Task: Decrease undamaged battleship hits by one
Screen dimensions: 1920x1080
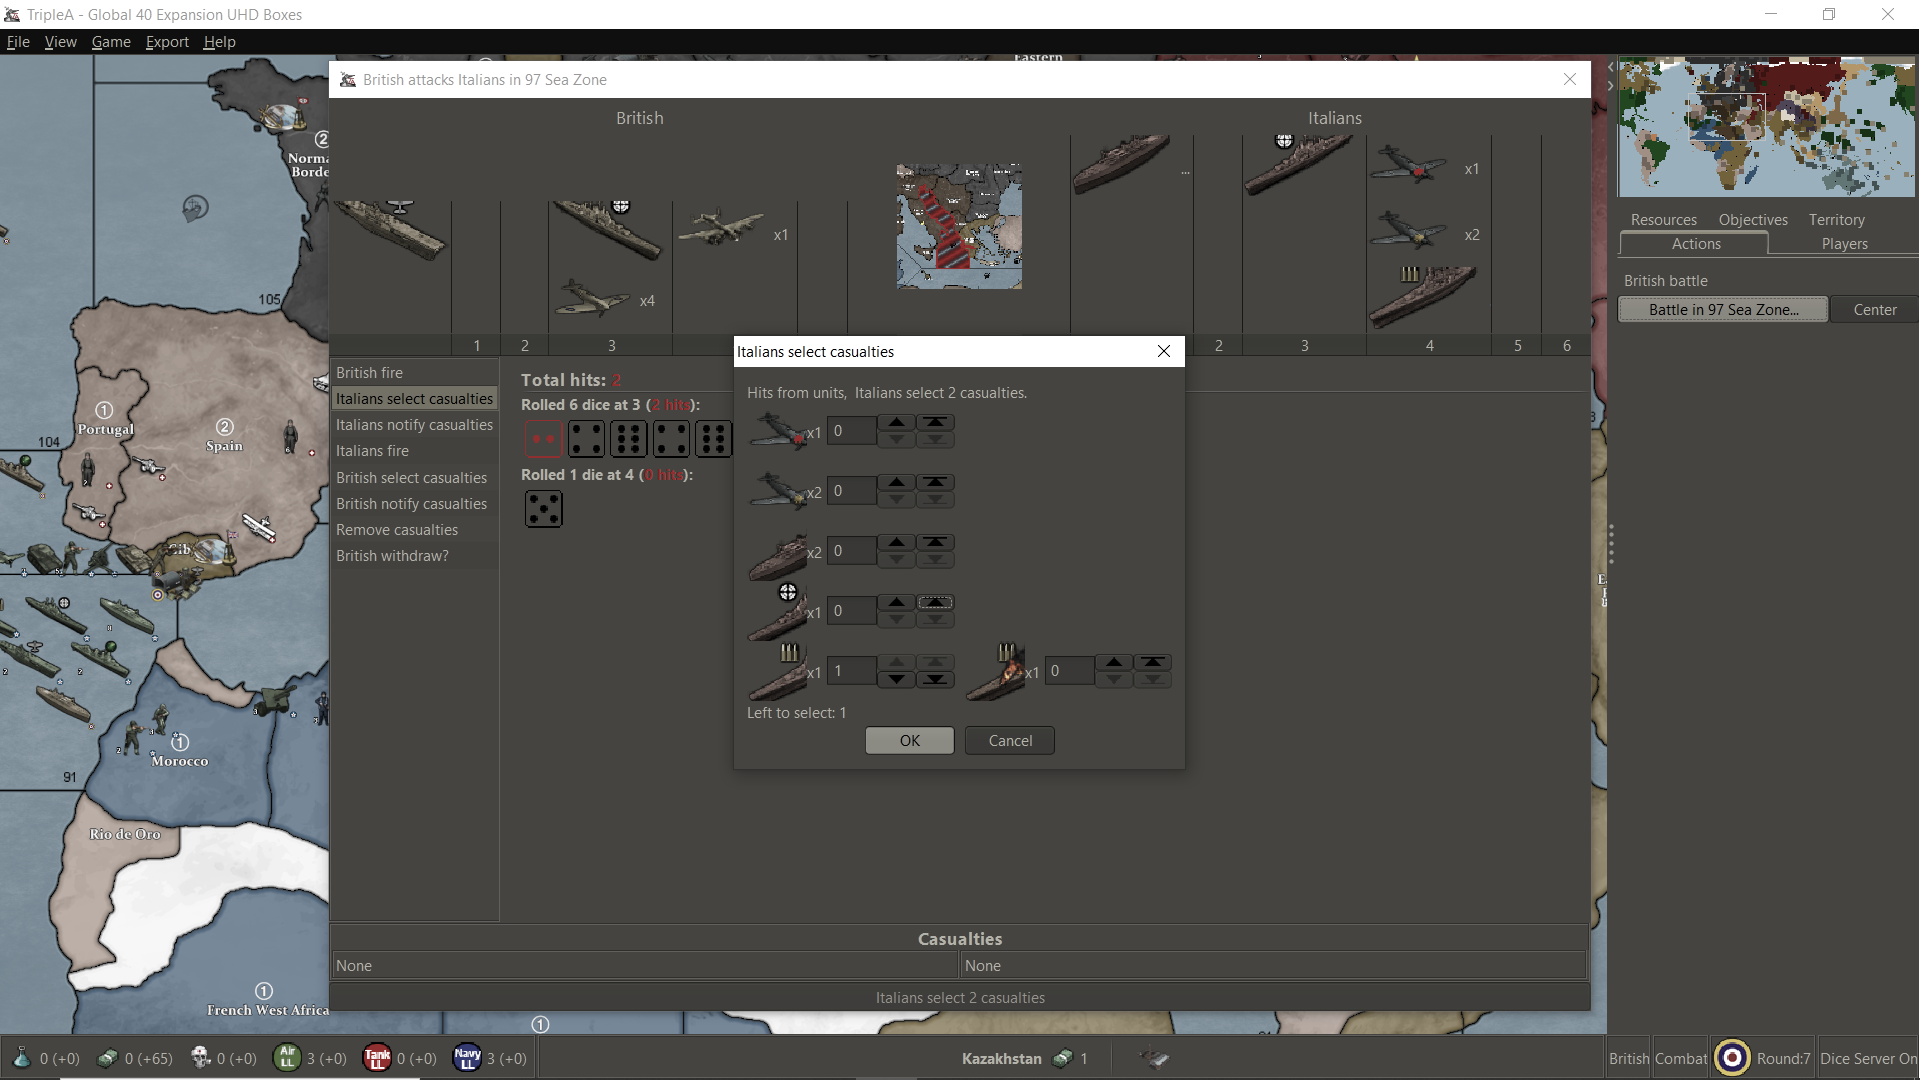Action: coord(897,680)
